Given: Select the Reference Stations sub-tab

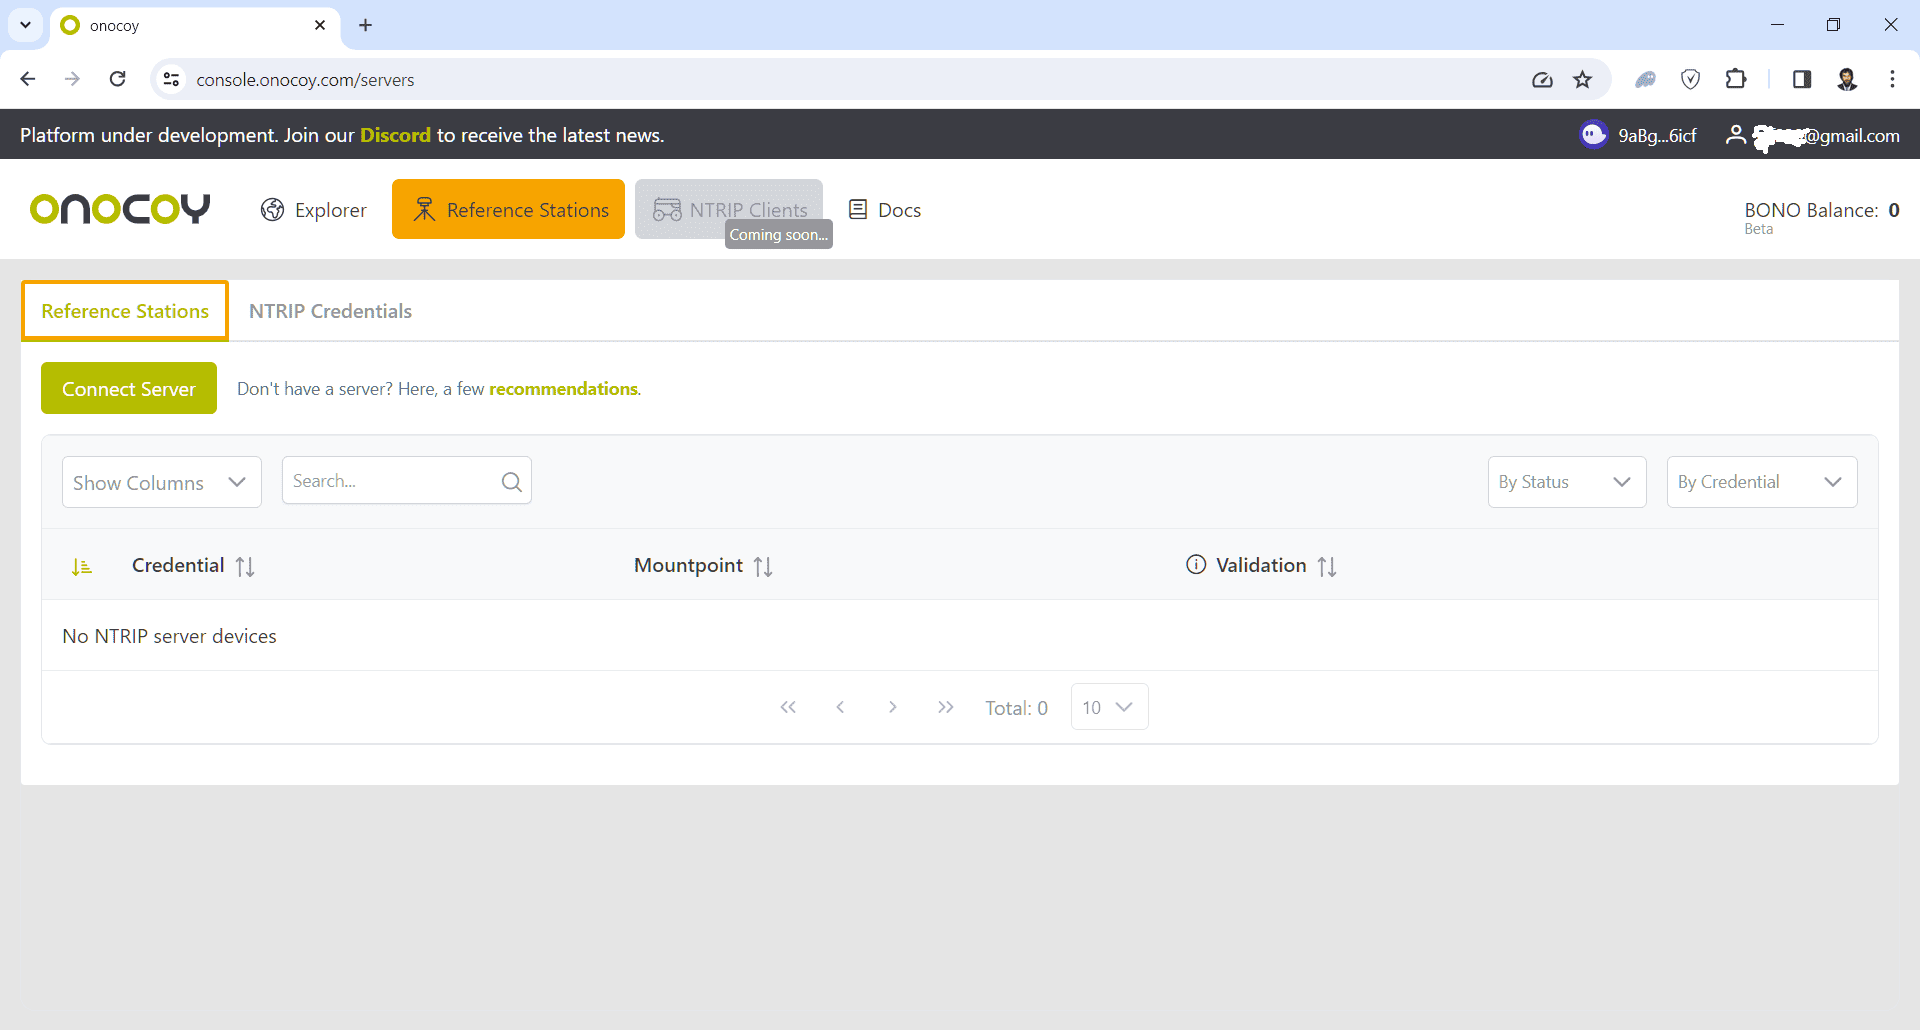Looking at the screenshot, I should click(x=125, y=311).
